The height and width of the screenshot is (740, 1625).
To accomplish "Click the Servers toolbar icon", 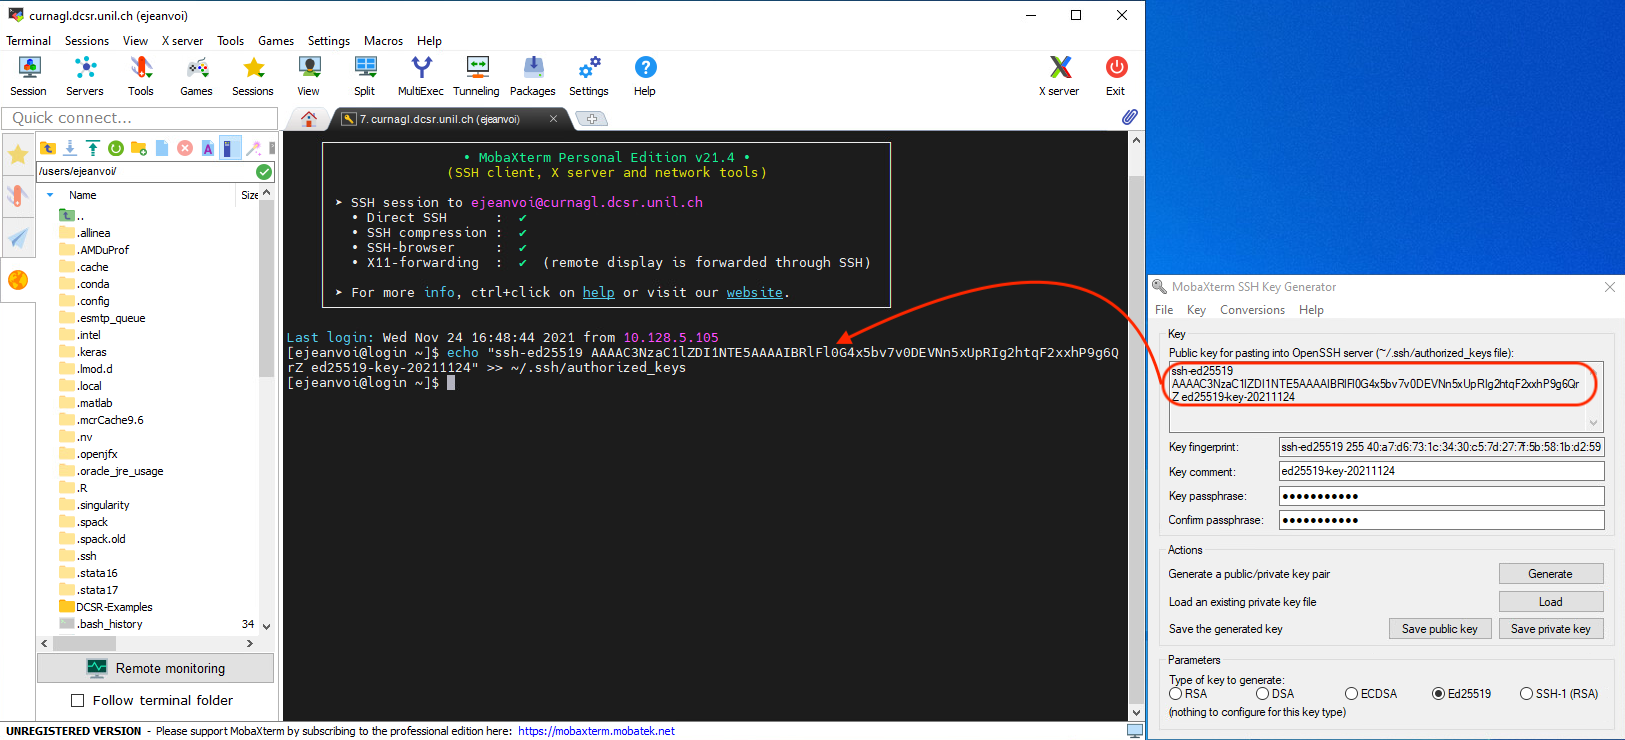I will tap(85, 76).
